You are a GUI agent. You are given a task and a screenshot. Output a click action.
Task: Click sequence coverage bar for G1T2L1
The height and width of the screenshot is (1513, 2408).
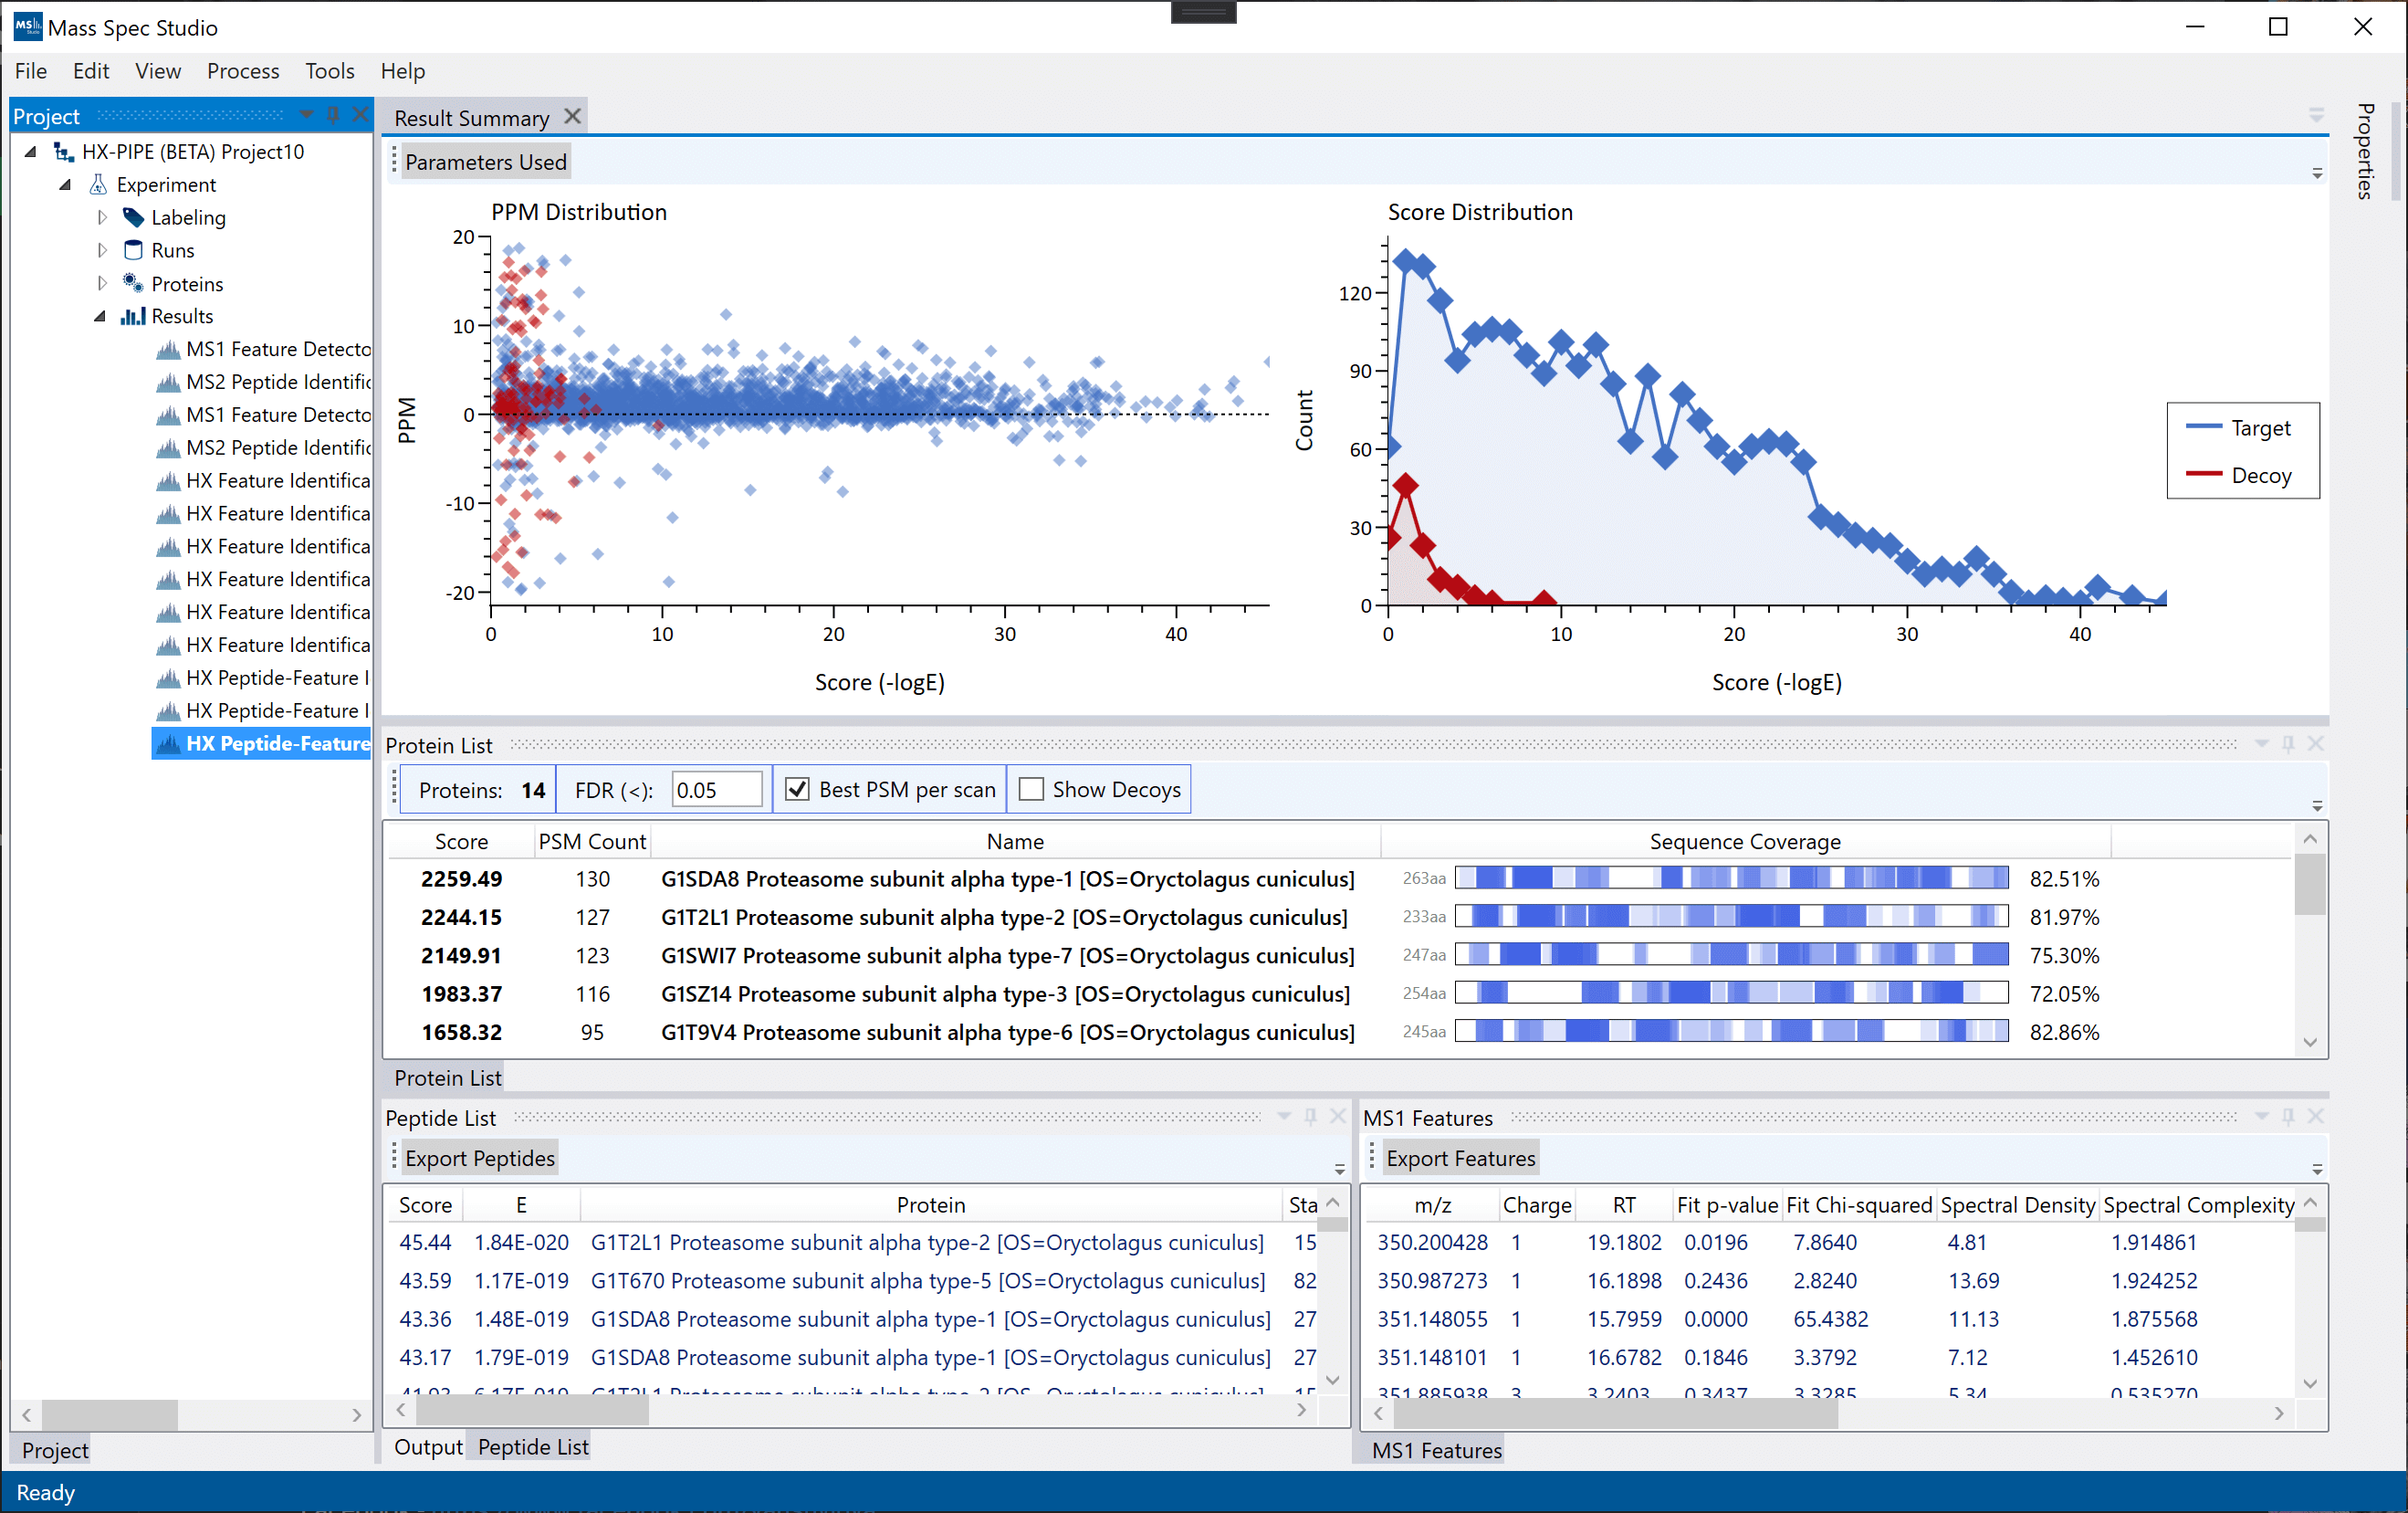coord(1731,916)
